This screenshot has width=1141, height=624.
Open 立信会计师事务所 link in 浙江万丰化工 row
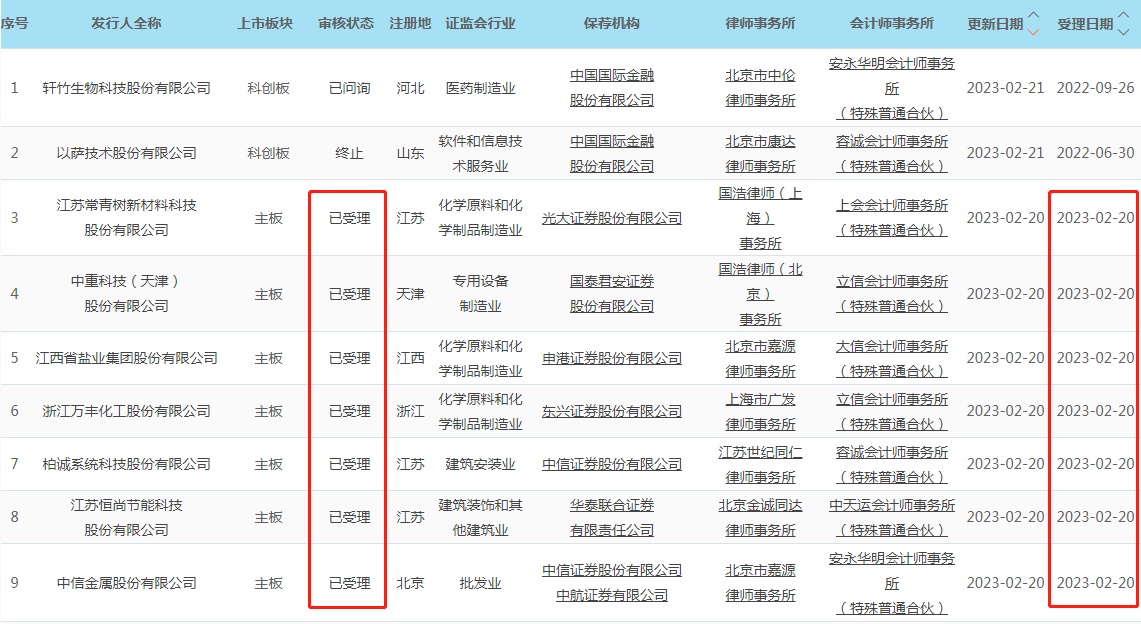(x=892, y=412)
